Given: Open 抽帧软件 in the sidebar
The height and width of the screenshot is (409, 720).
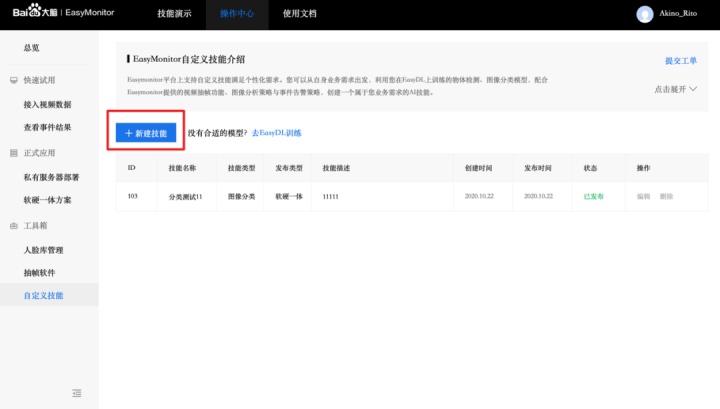Looking at the screenshot, I should 39,273.
